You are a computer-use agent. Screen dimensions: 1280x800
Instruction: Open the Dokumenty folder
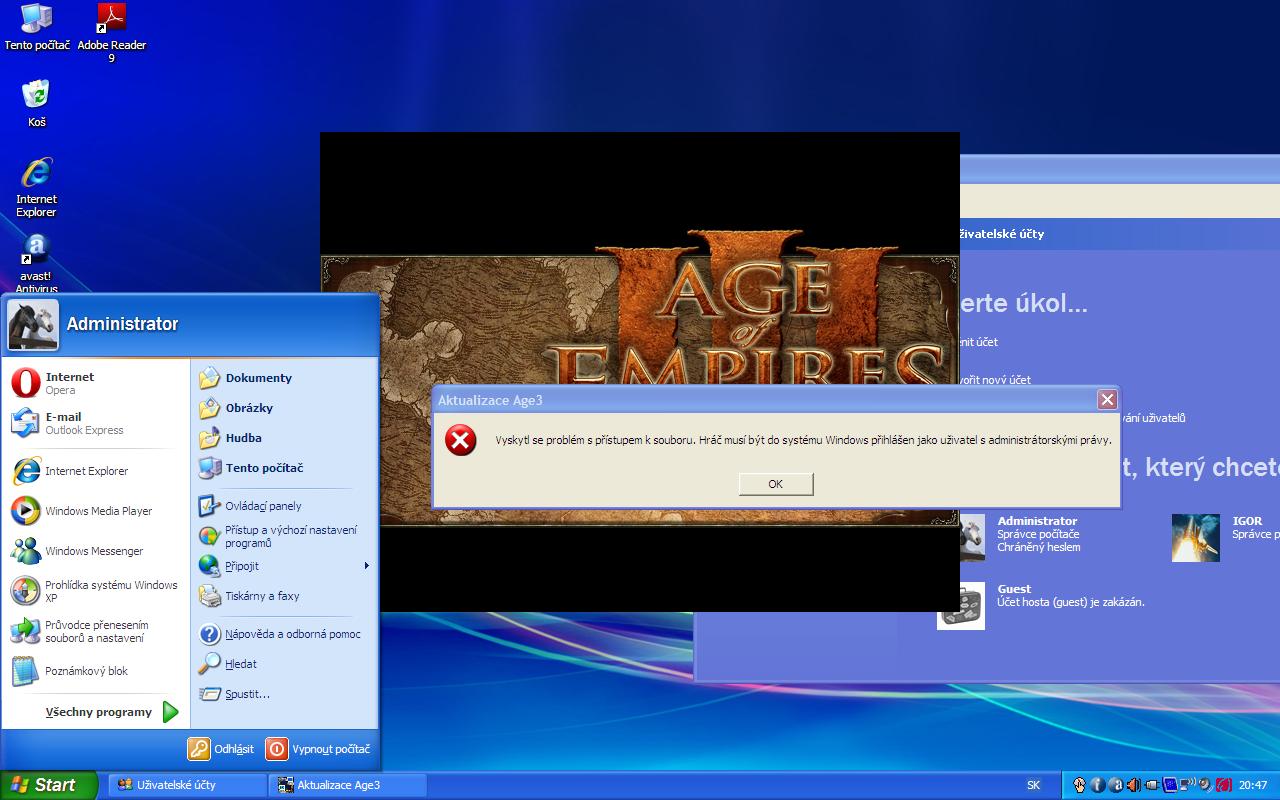coord(258,378)
